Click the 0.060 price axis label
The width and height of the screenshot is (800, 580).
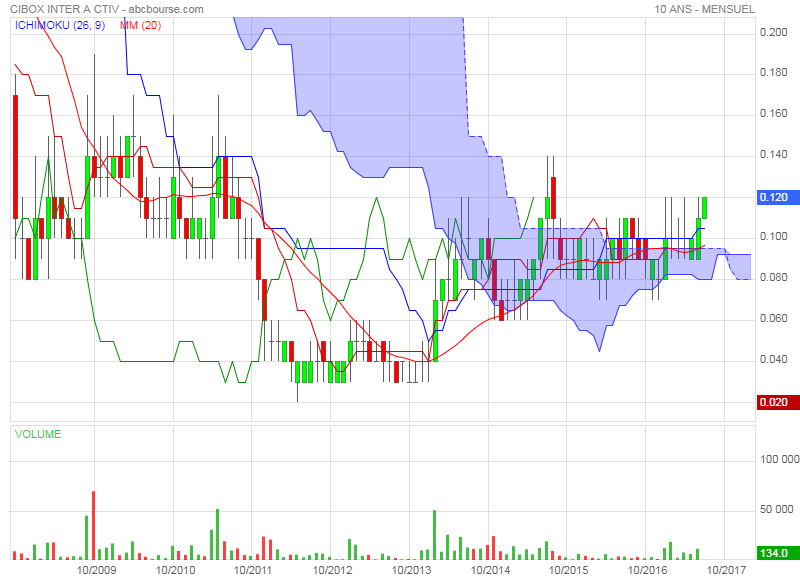(773, 318)
